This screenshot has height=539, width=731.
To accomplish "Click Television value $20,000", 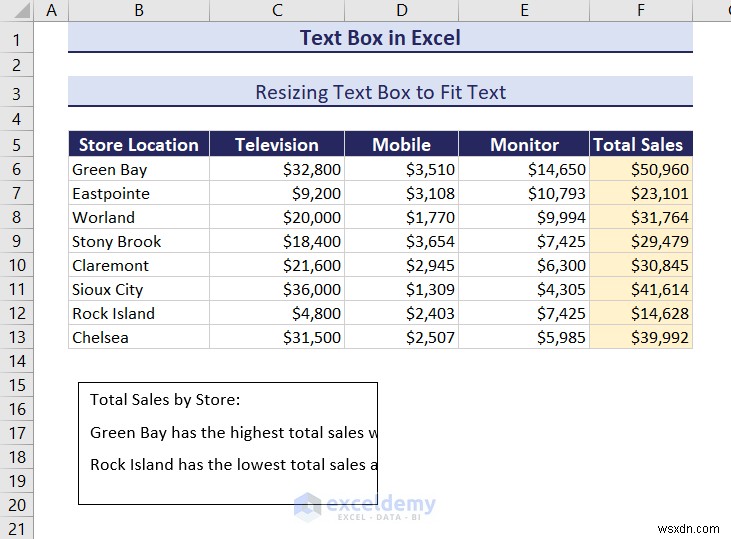I will [277, 217].
